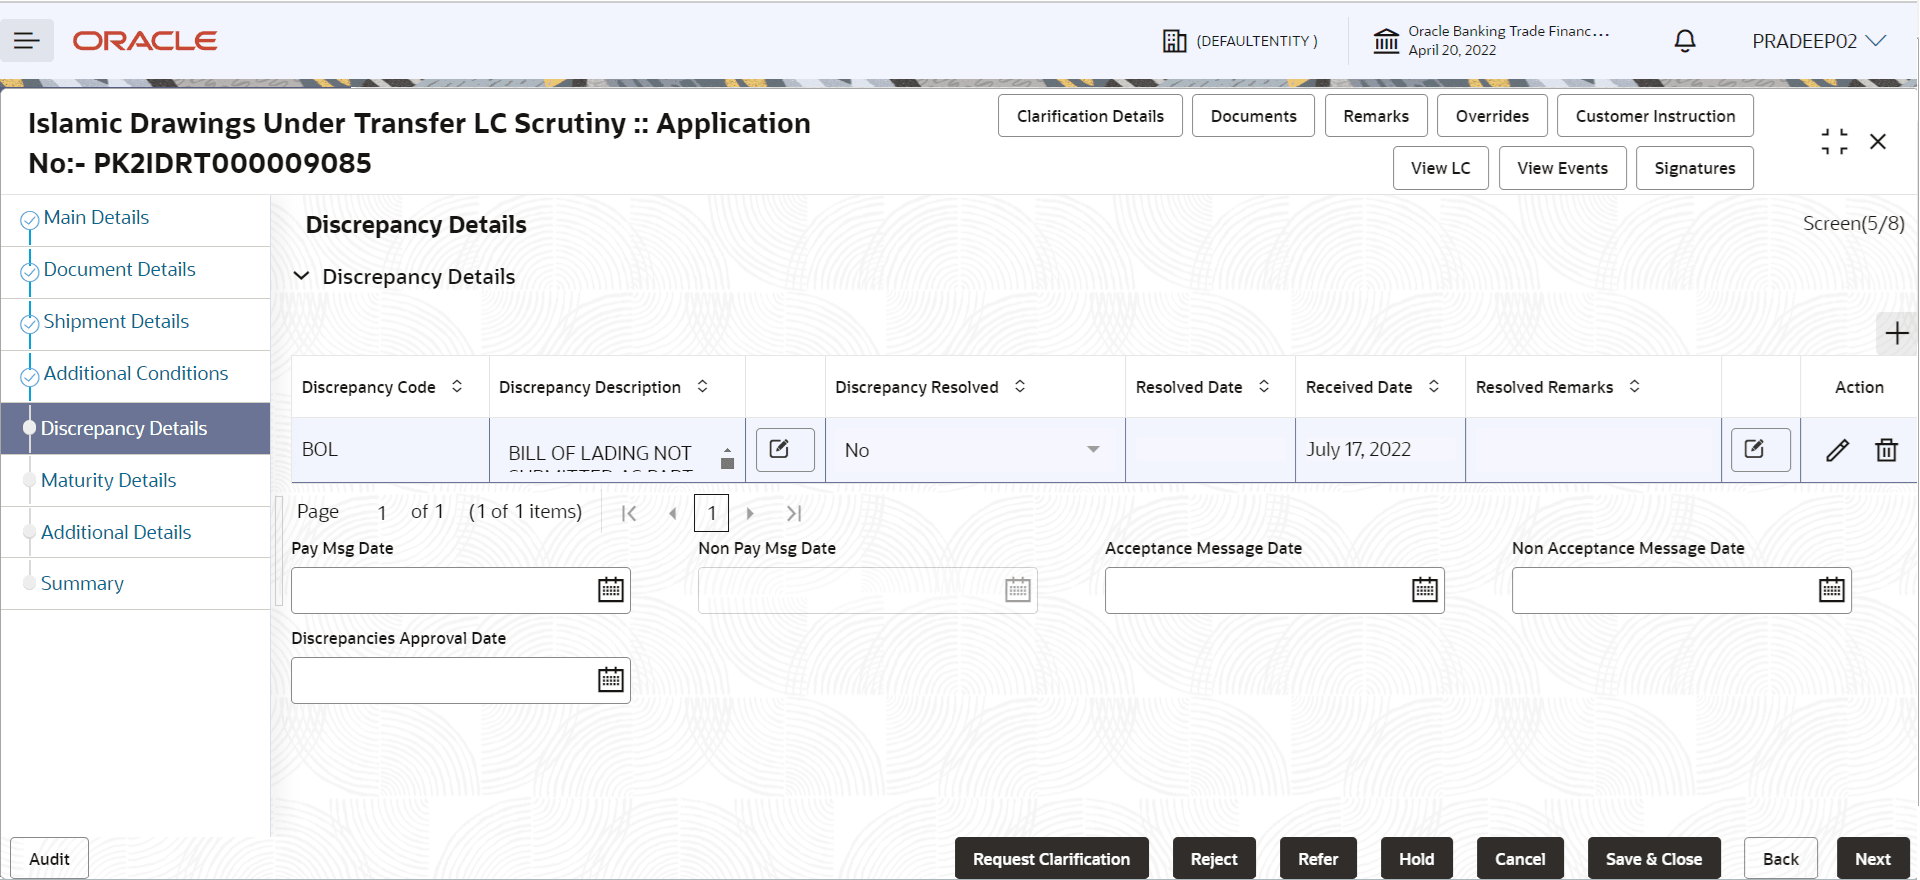Edit the BOL row with pencil icon
Screen dimensions: 1920x880
1837,450
